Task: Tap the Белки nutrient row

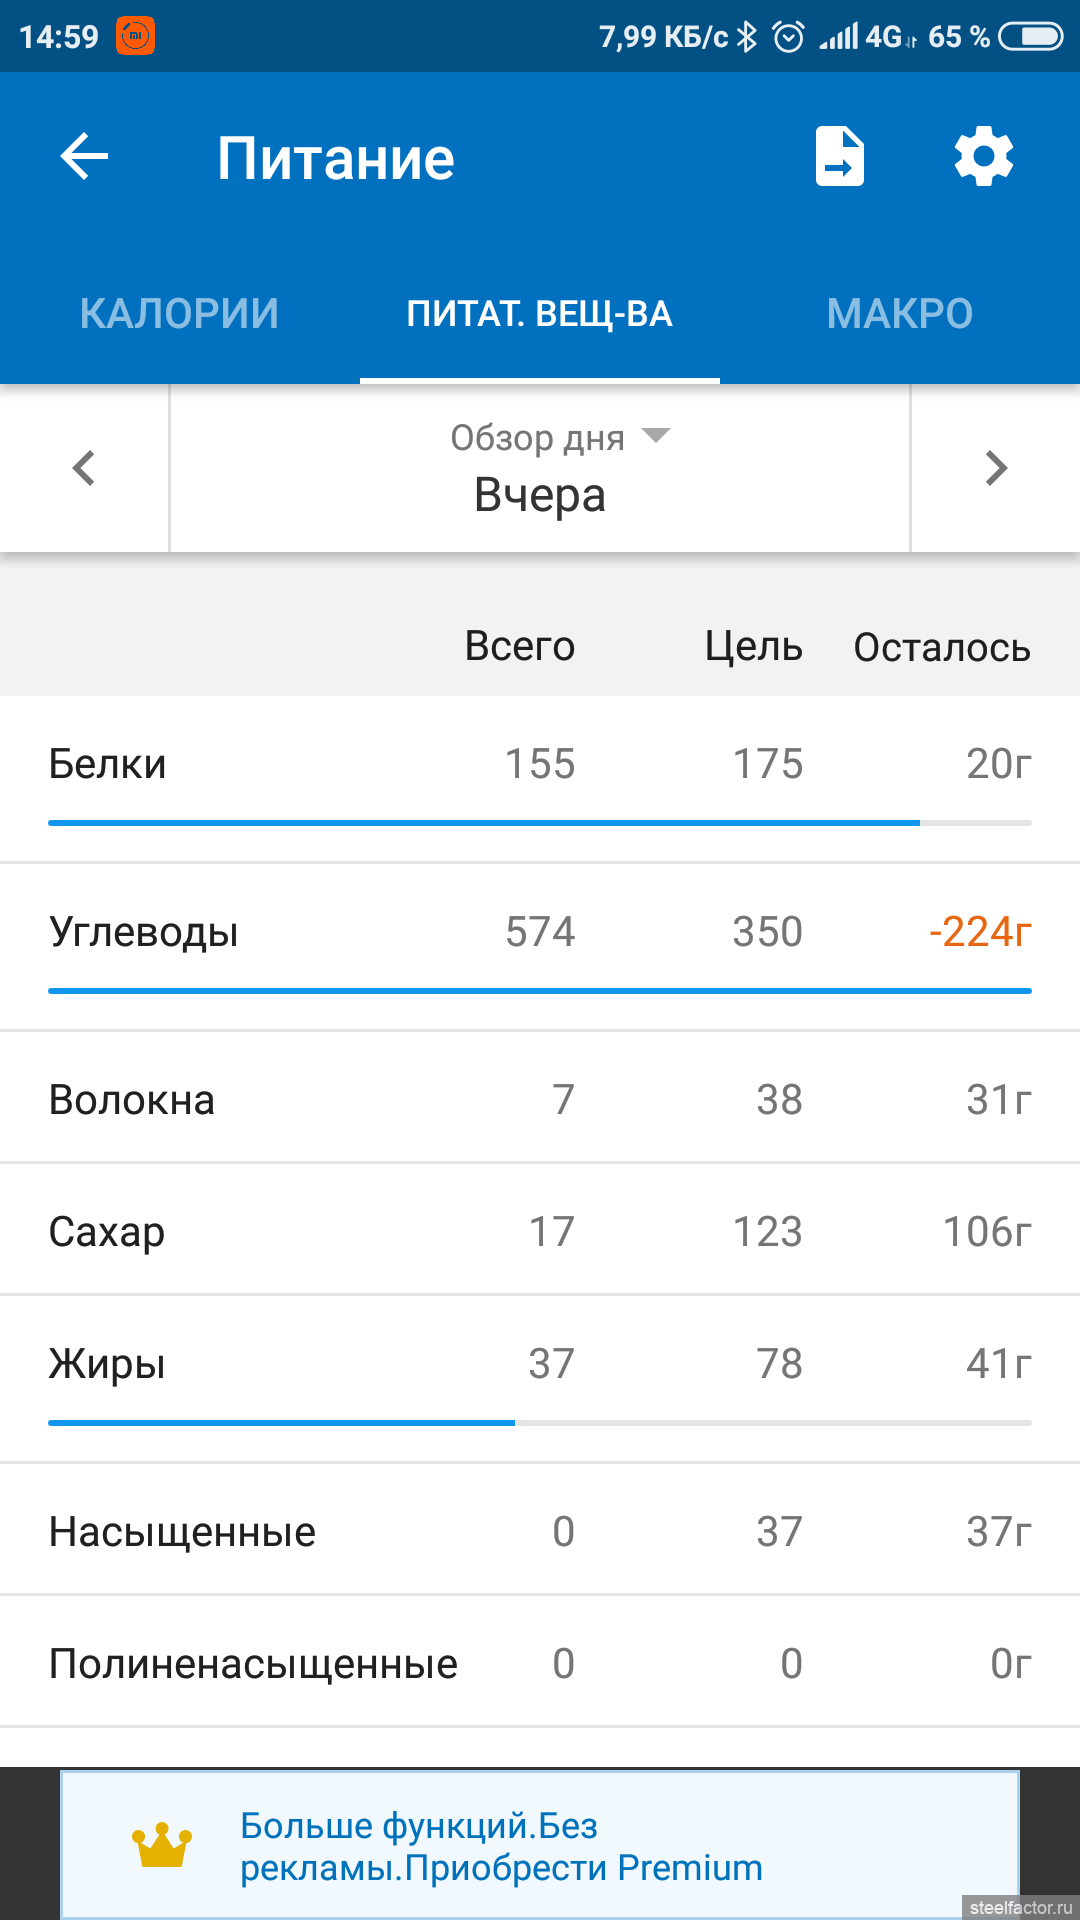Action: click(x=540, y=765)
